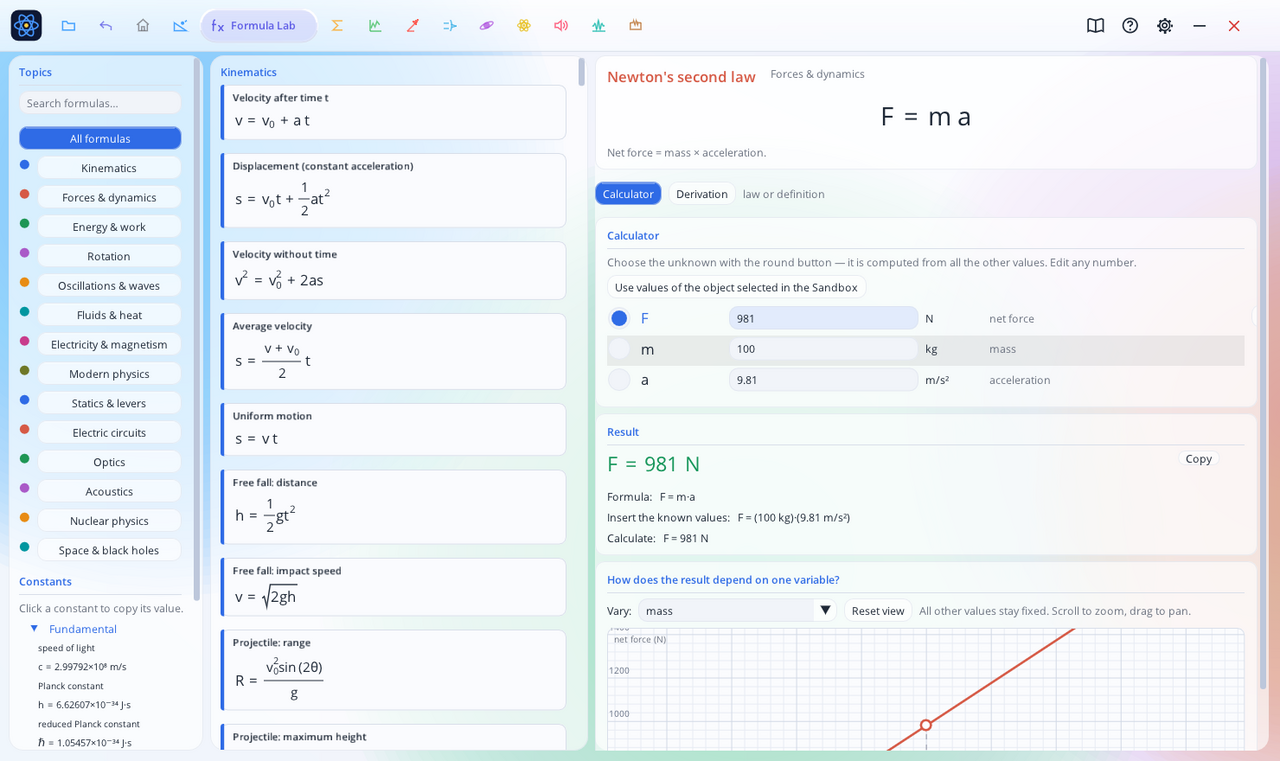
Task: Open settings with the gear icon
Action: (x=1165, y=25)
